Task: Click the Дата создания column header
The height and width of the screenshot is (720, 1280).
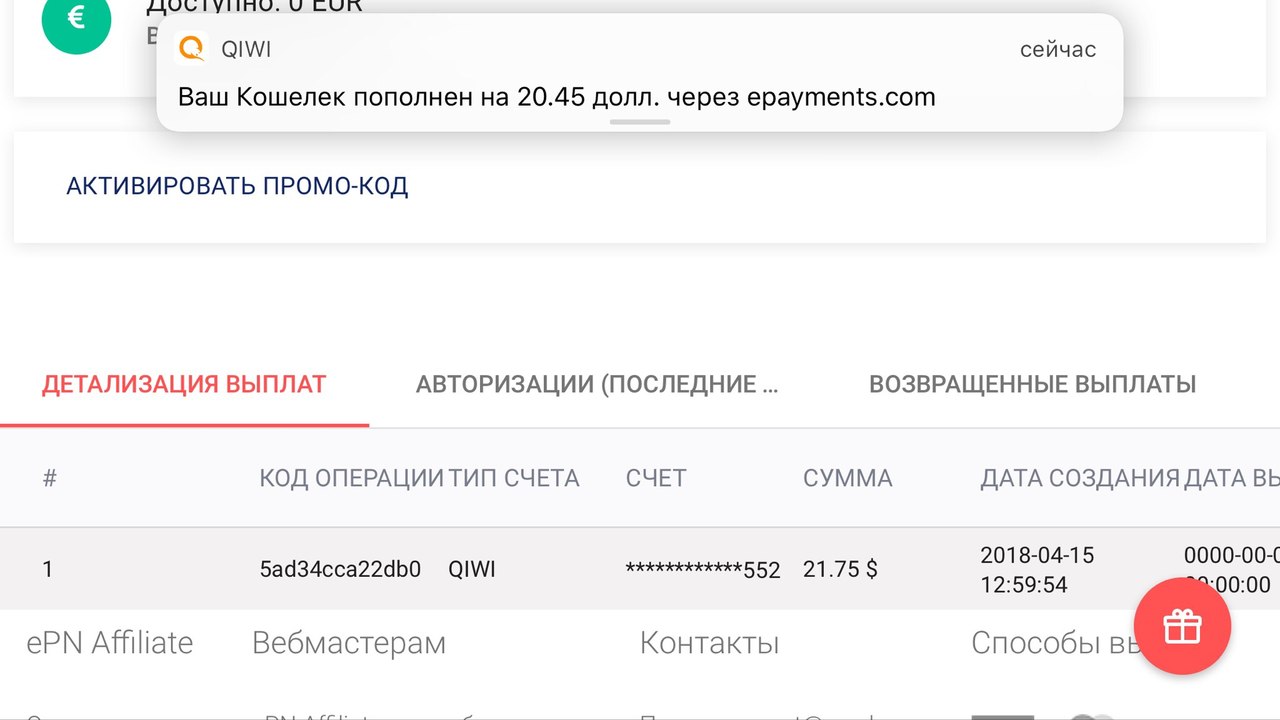Action: [1079, 478]
